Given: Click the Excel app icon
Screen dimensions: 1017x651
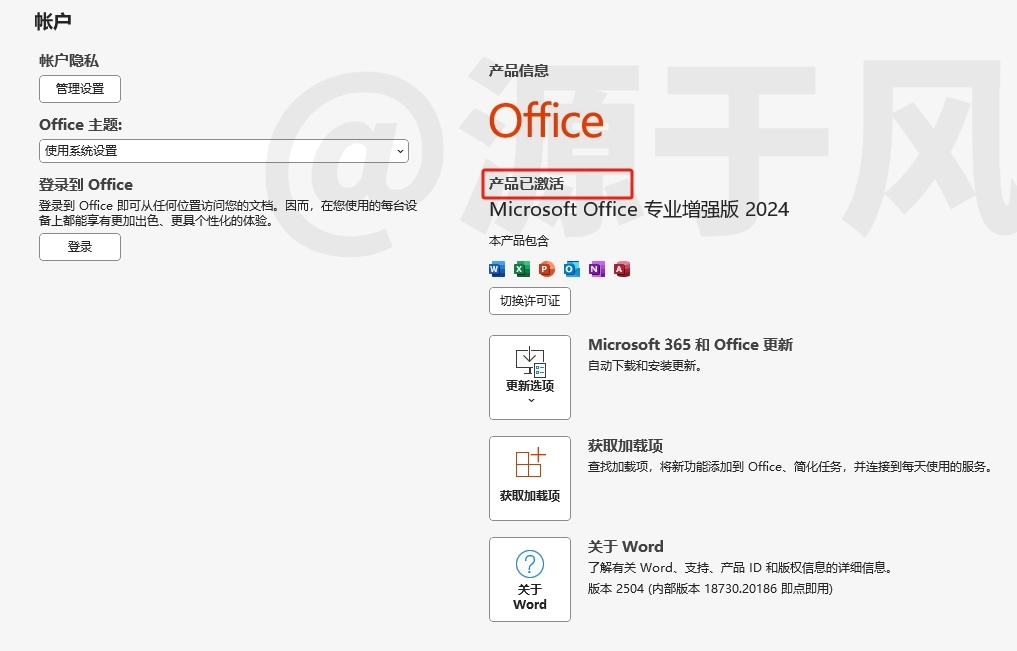Looking at the screenshot, I should pos(521,268).
